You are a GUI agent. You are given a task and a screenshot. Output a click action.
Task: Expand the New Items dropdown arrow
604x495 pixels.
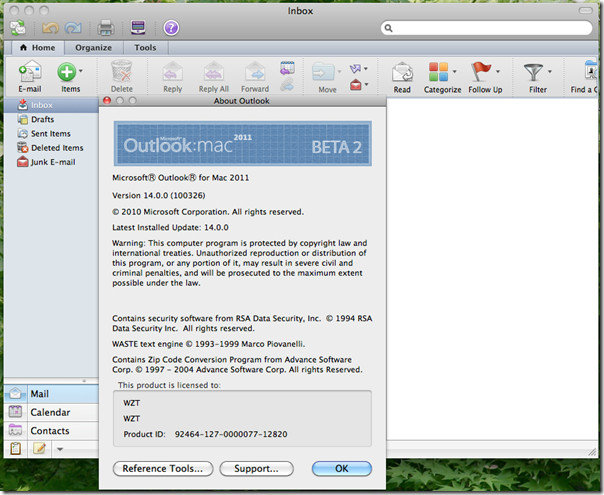pos(81,70)
